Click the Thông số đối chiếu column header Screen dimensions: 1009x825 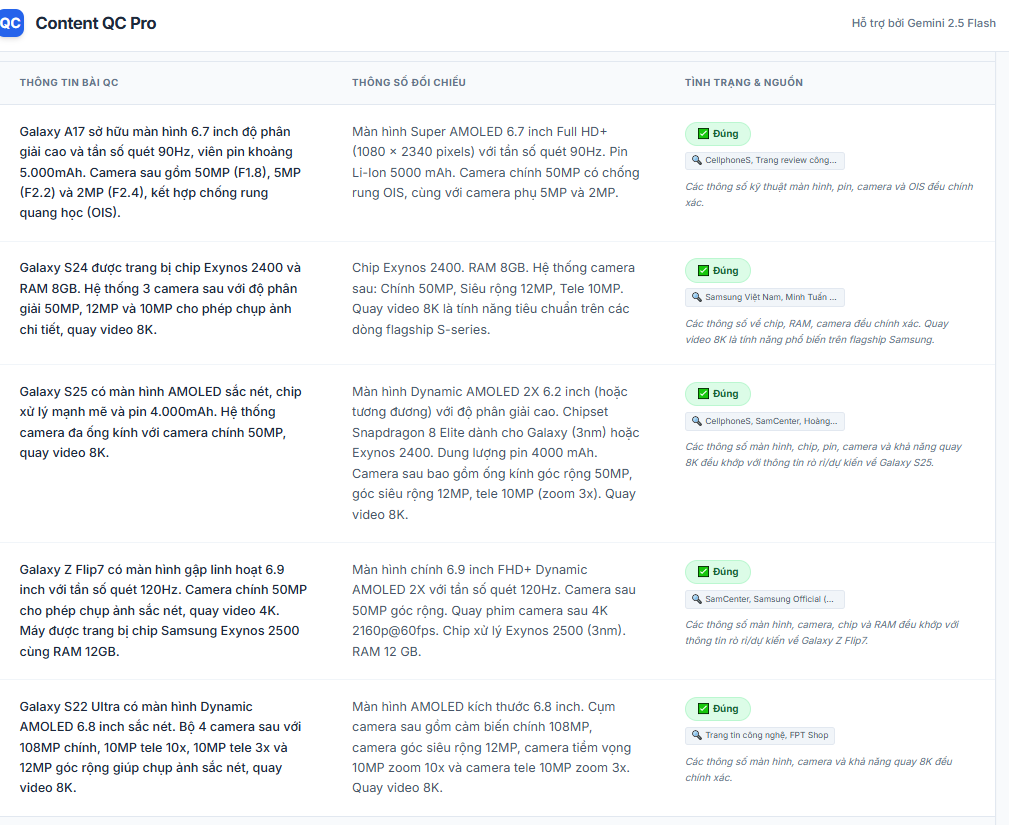(408, 82)
